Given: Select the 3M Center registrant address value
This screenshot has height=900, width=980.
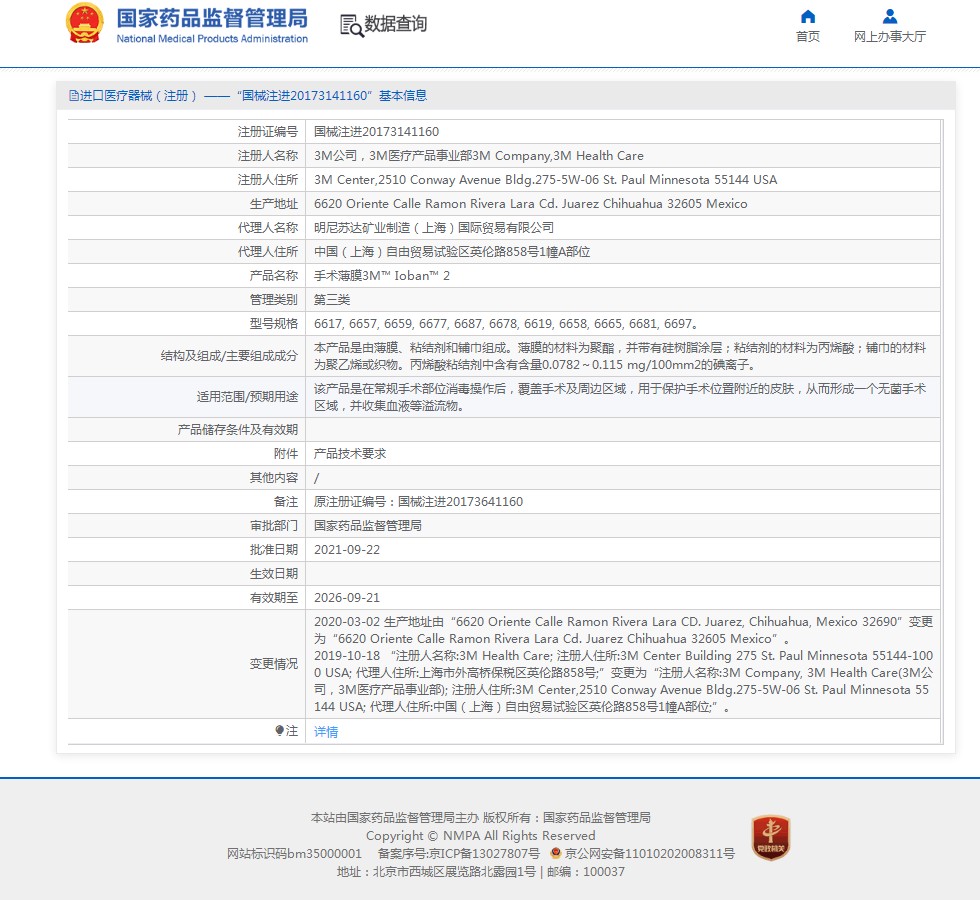Looking at the screenshot, I should tap(545, 180).
